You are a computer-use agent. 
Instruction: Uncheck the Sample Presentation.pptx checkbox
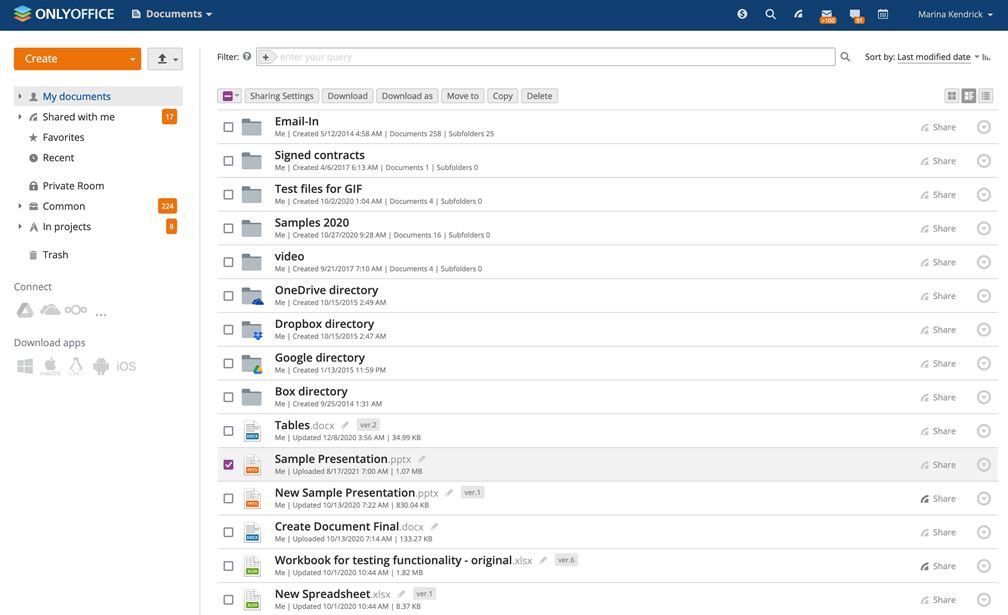(x=228, y=465)
